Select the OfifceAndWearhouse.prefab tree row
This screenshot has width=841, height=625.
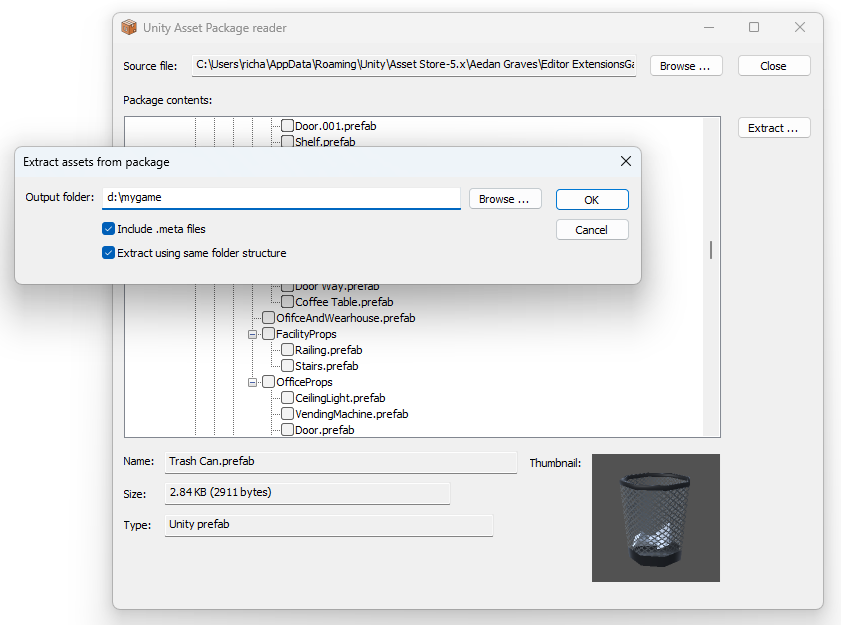(x=345, y=318)
